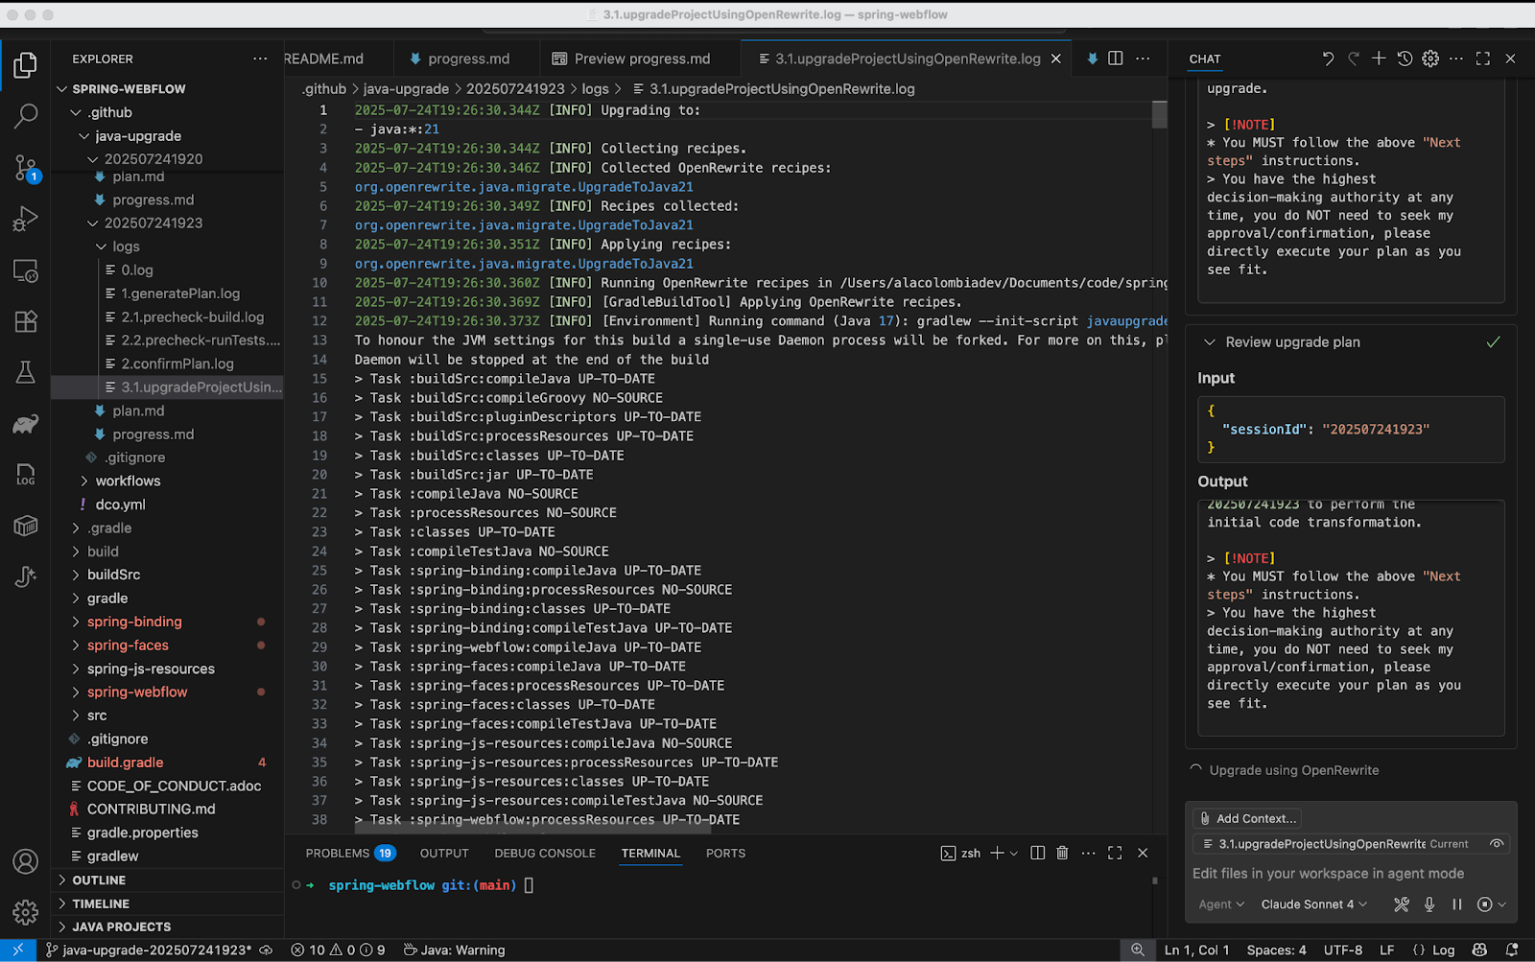Start a new chat session

[1379, 58]
